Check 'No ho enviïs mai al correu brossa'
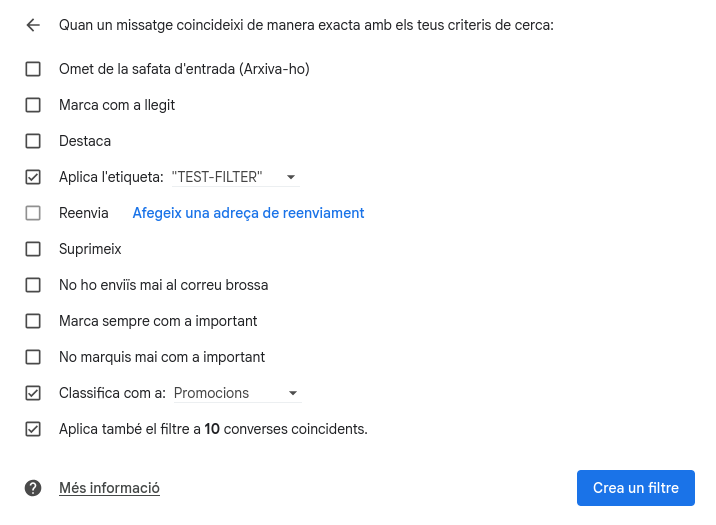This screenshot has width=716, height=525. (33, 285)
